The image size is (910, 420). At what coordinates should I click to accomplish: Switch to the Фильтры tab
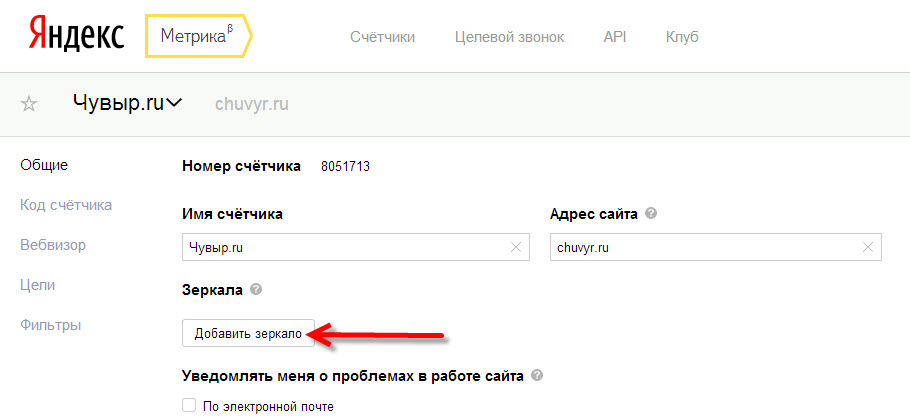pyautogui.click(x=50, y=325)
